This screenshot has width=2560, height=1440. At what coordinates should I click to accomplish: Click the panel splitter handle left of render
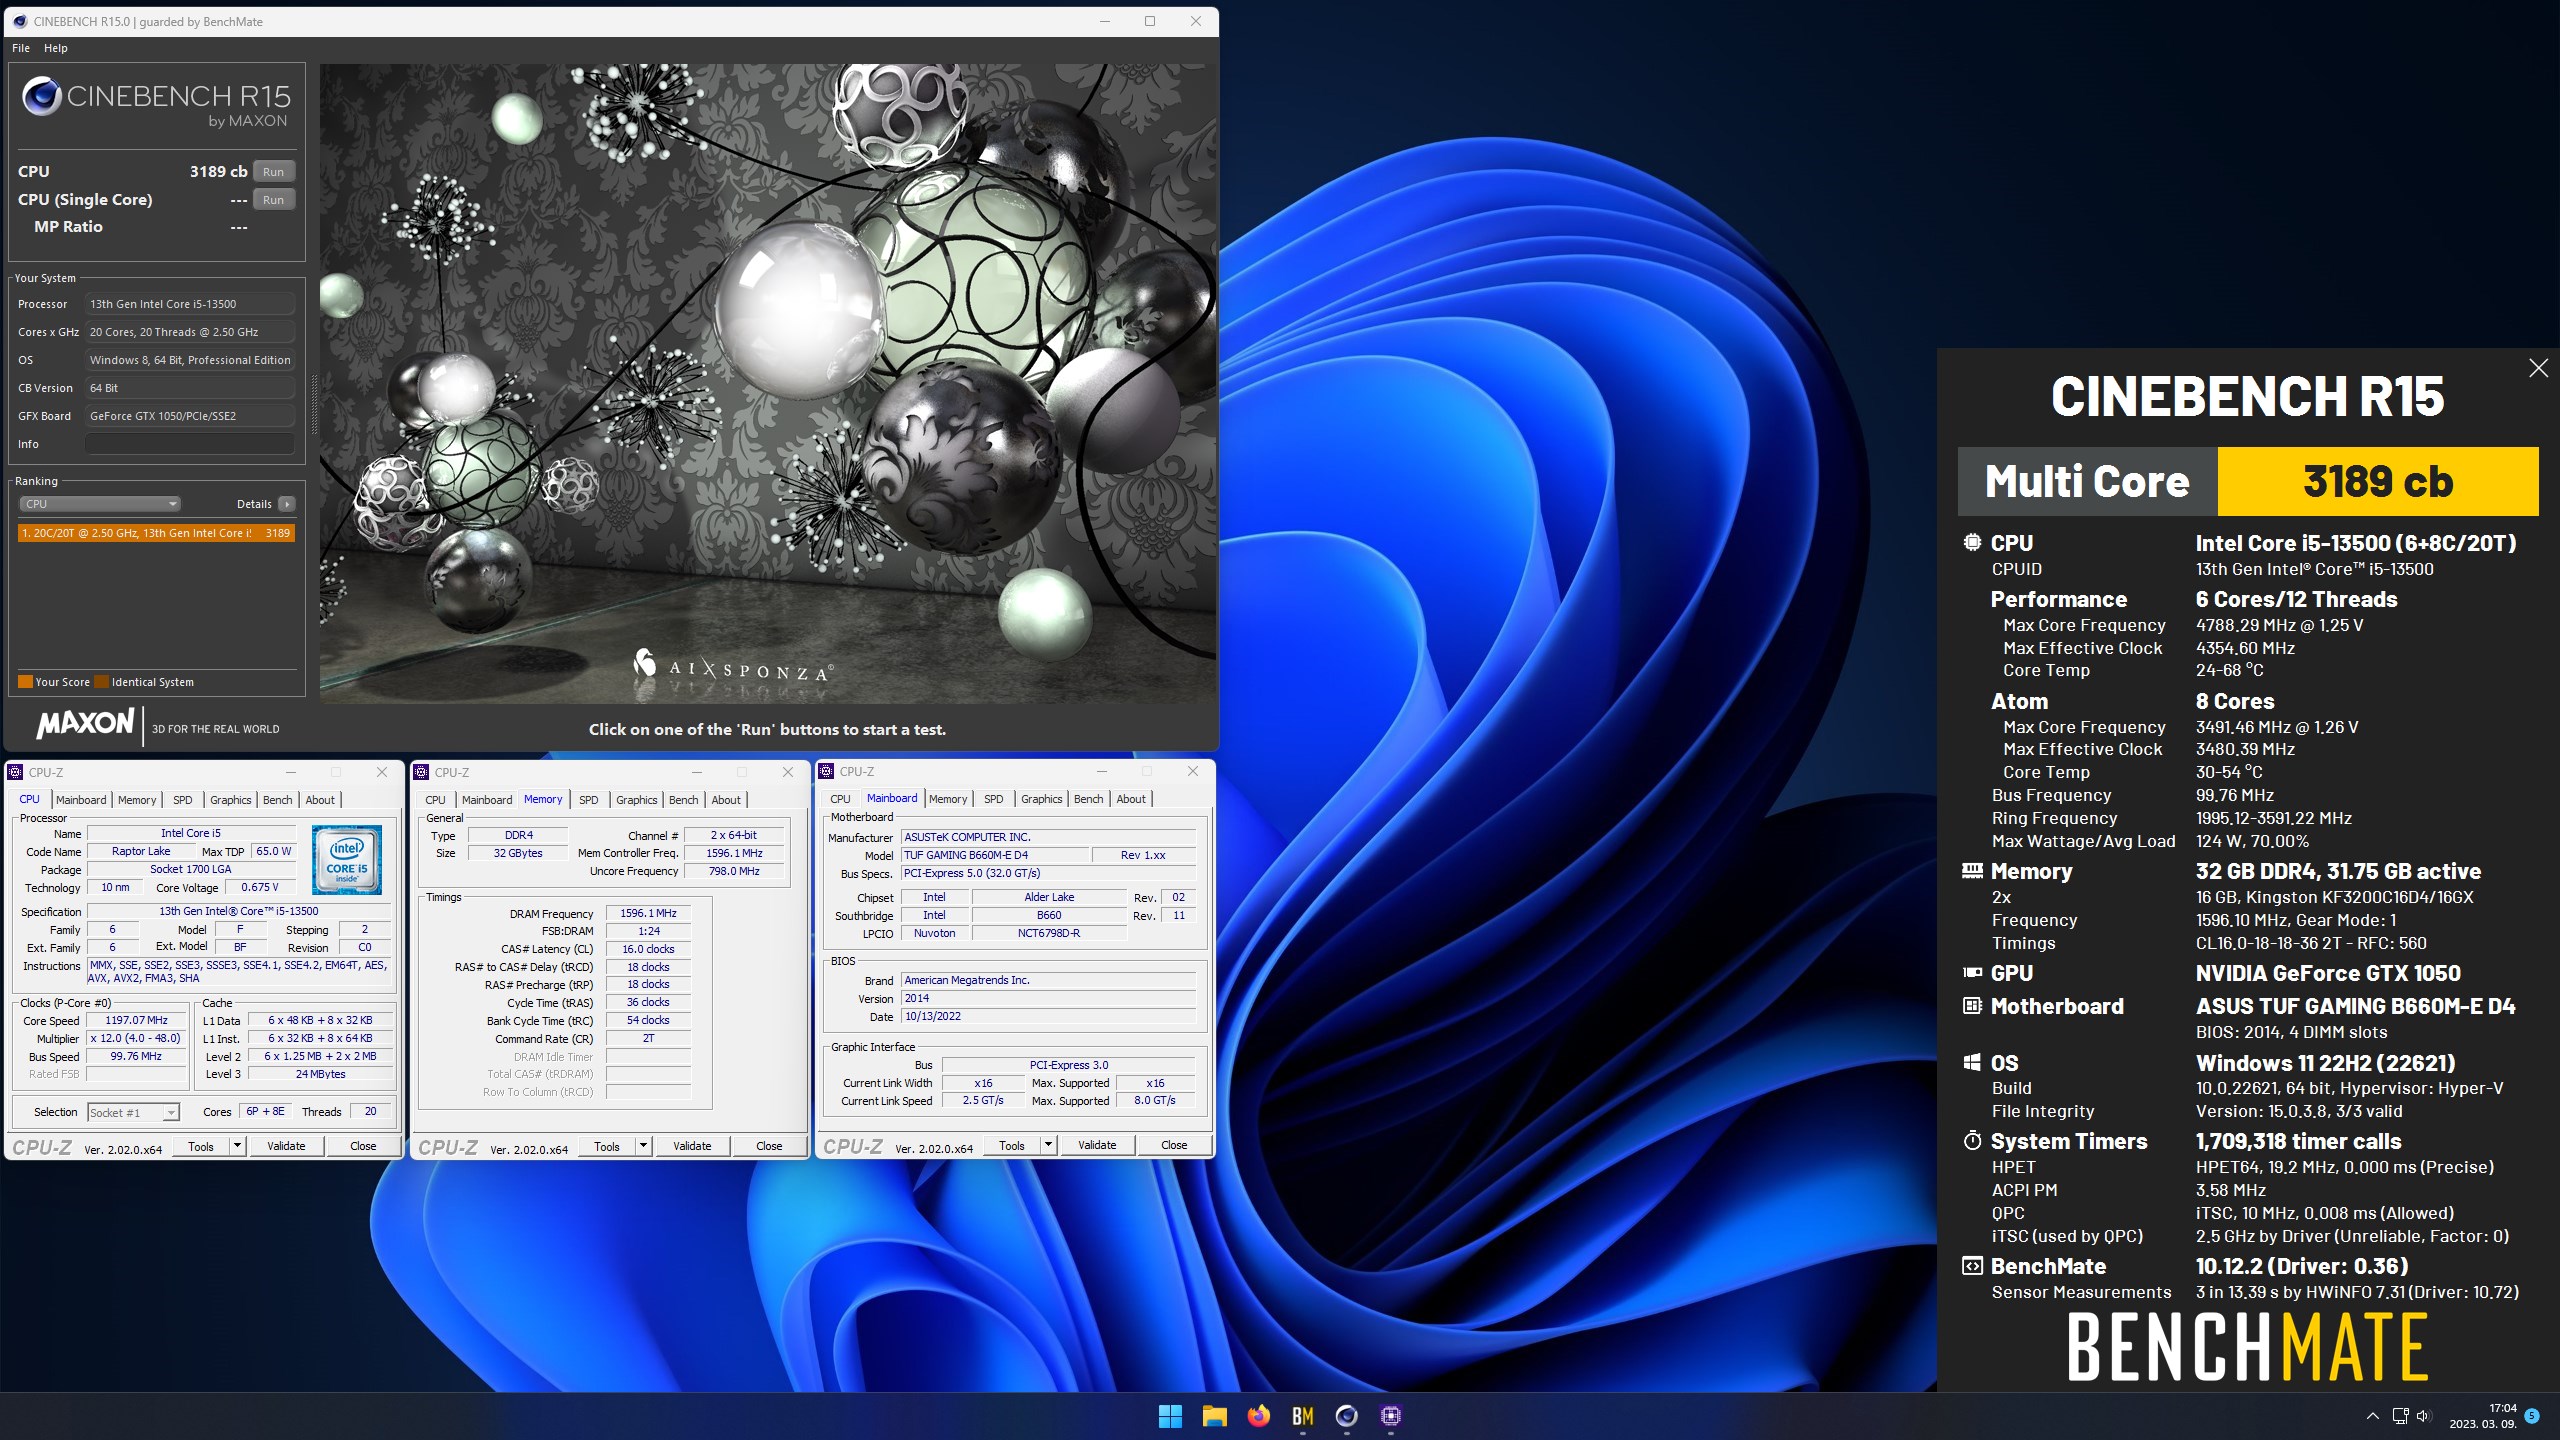click(314, 405)
